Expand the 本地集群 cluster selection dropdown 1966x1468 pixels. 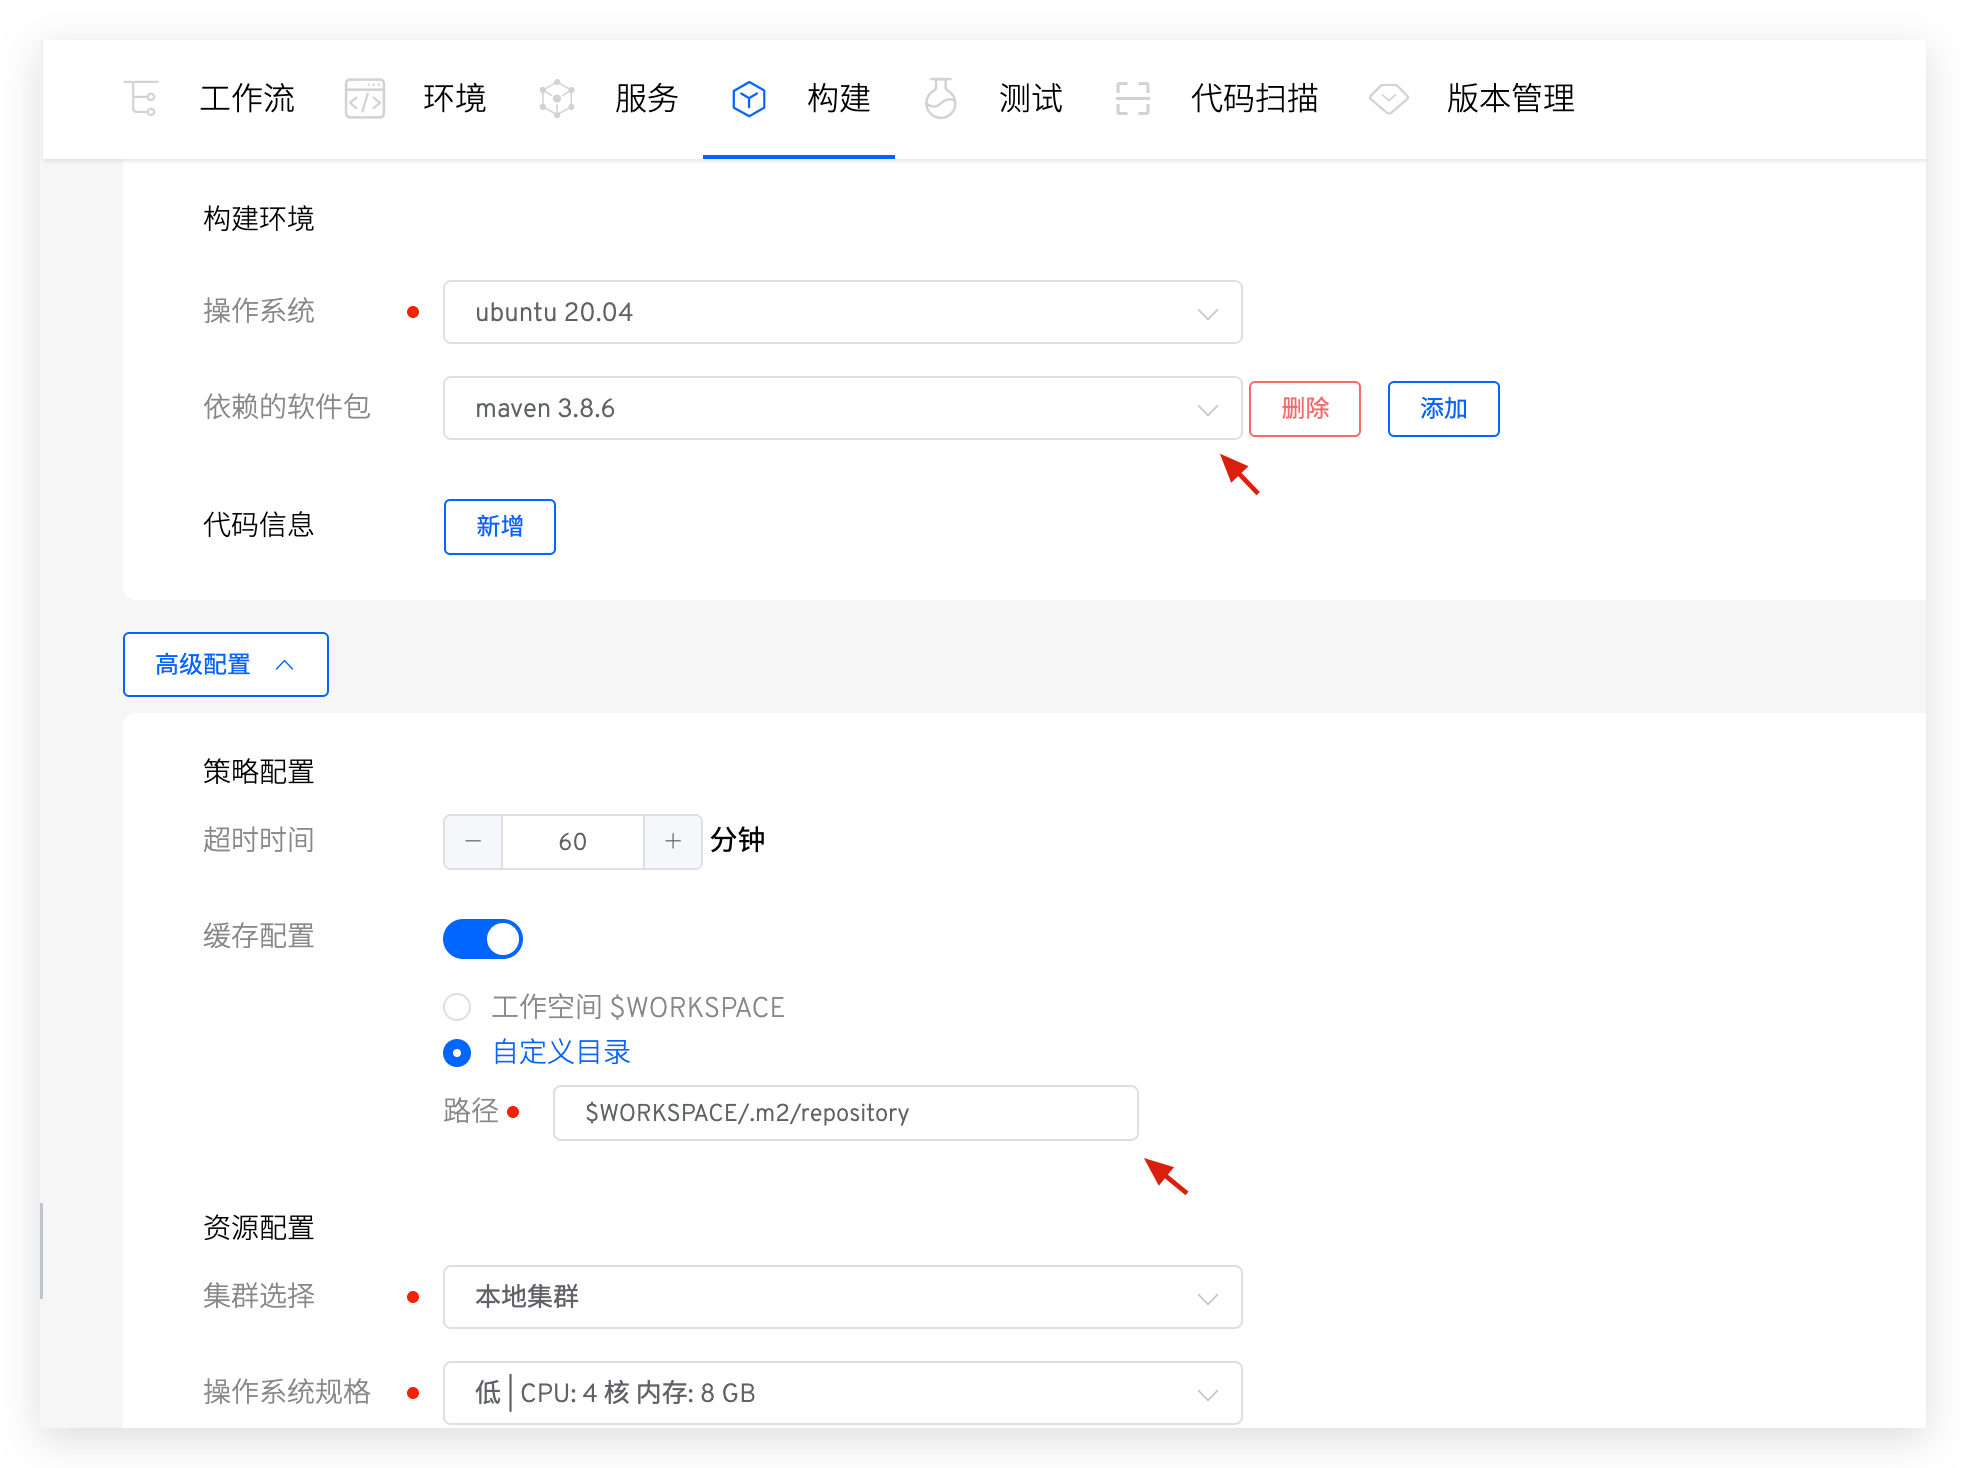click(x=842, y=1297)
